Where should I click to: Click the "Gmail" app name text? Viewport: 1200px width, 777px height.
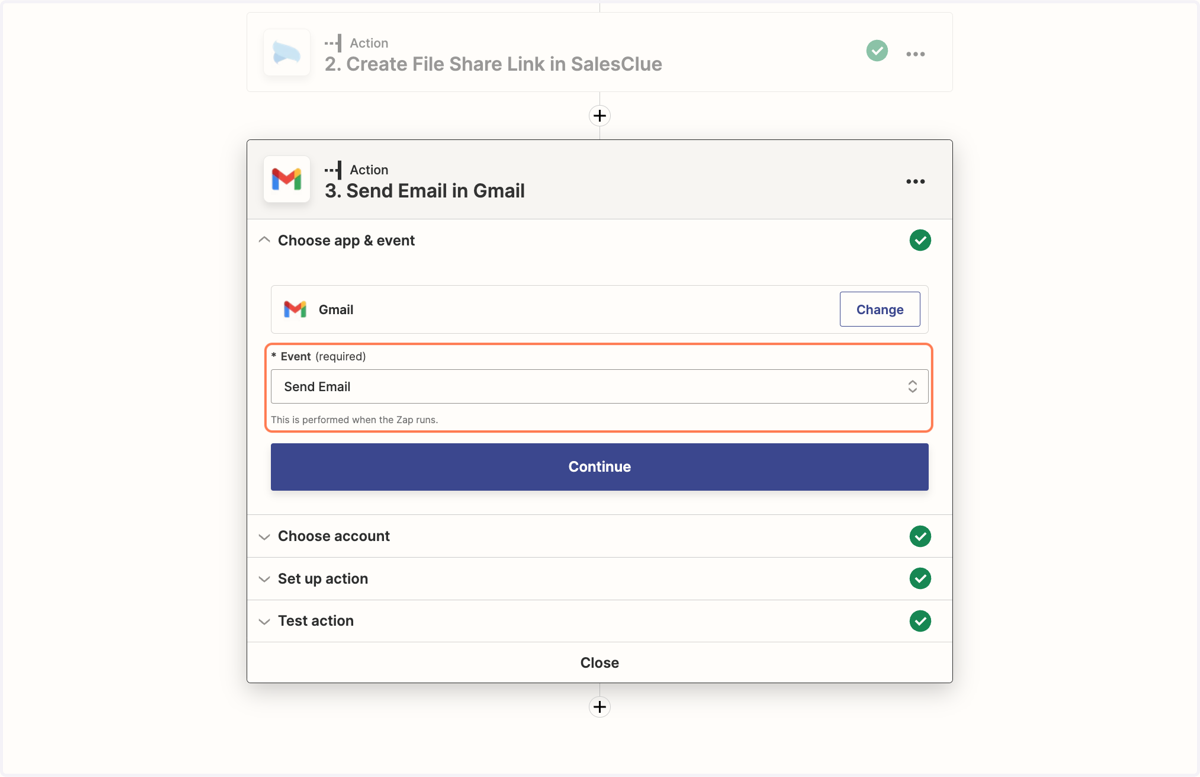click(x=336, y=310)
